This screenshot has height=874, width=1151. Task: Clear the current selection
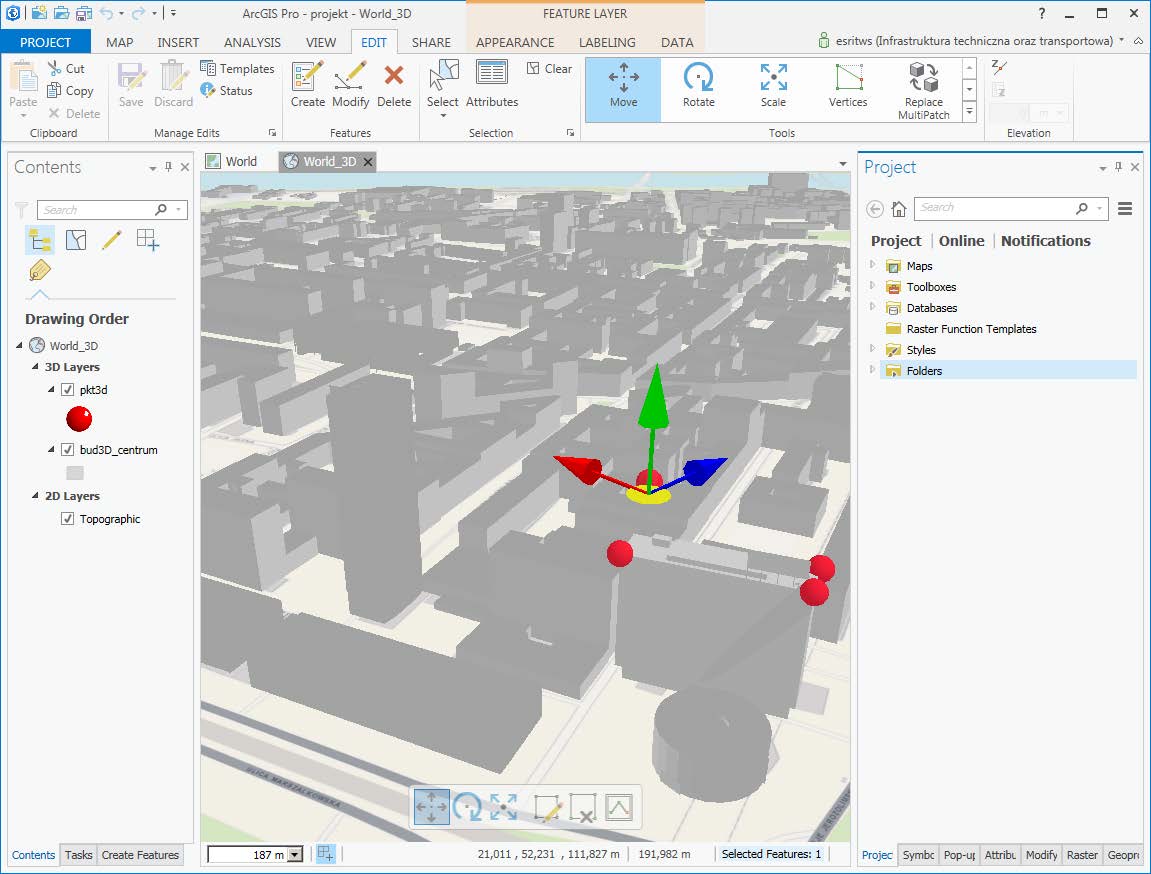(x=549, y=68)
